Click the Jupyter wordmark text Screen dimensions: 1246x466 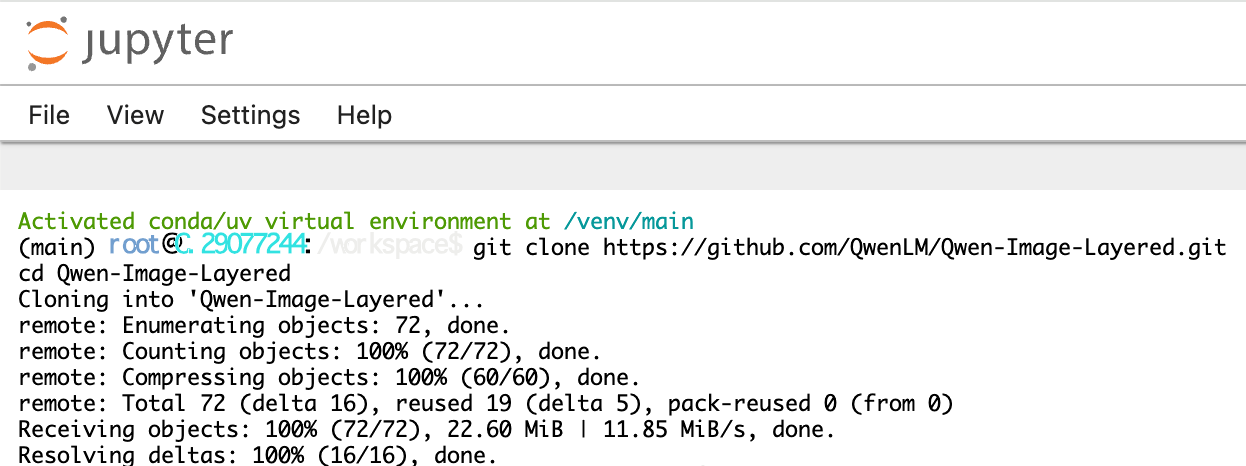(x=159, y=42)
